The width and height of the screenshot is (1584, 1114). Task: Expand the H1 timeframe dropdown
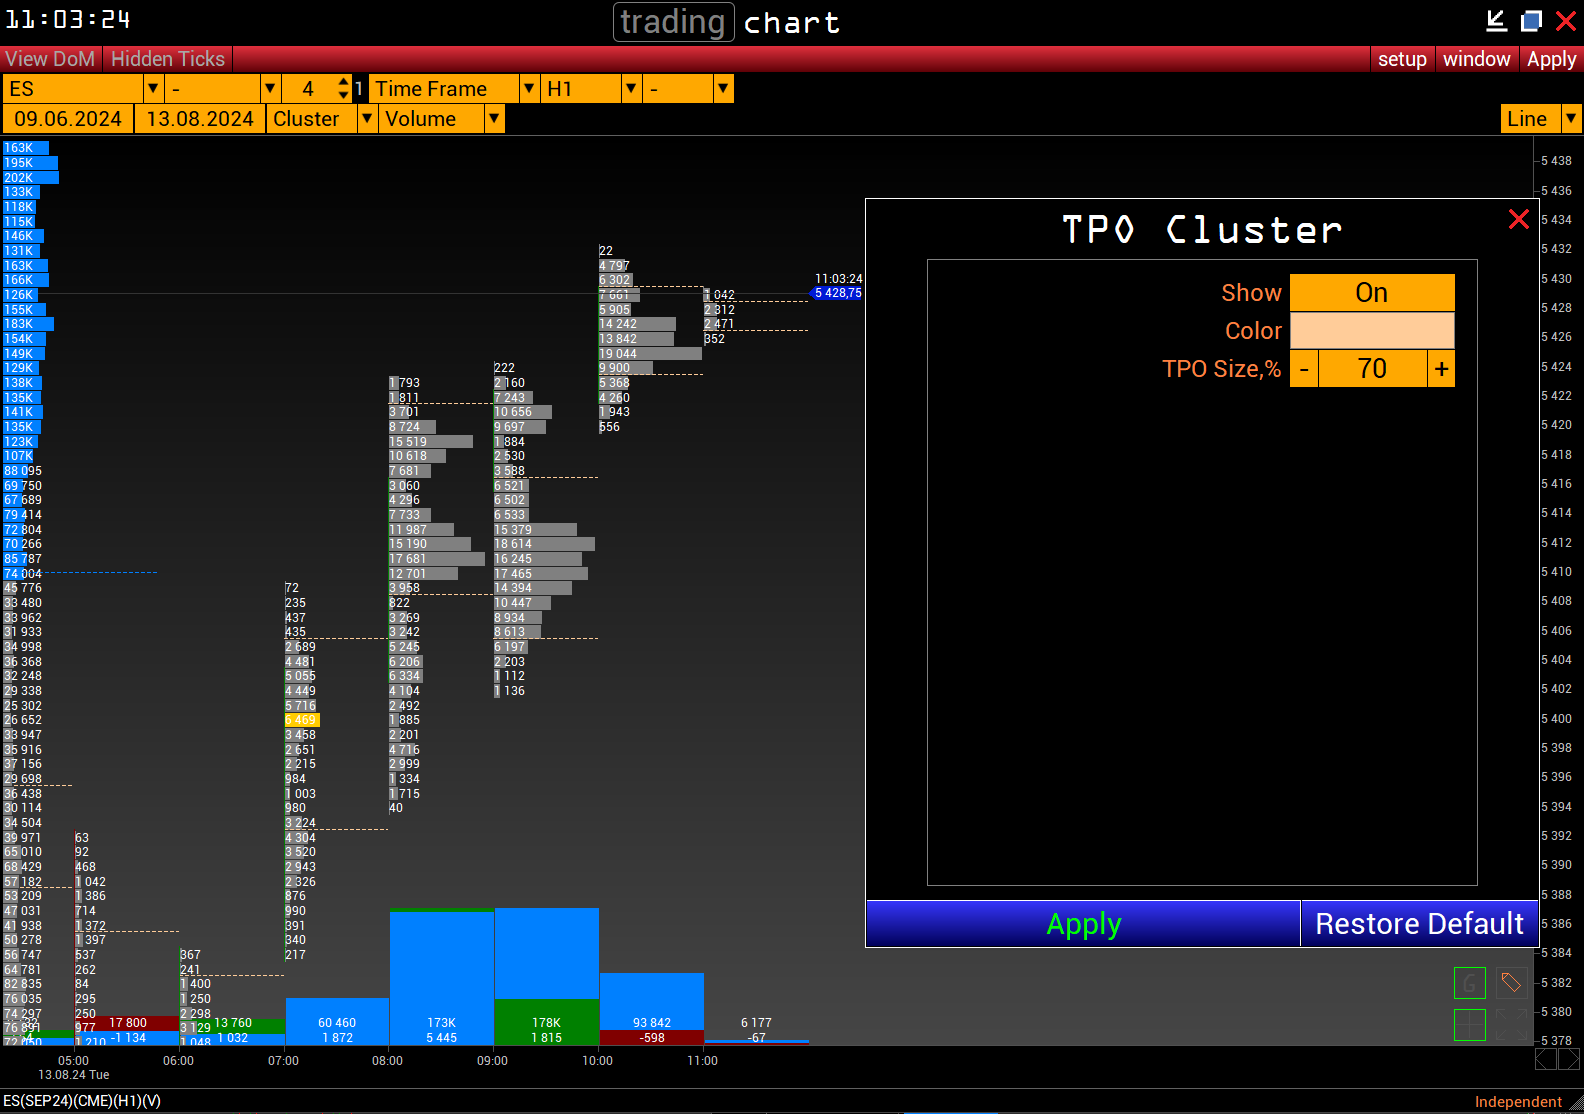click(x=631, y=89)
